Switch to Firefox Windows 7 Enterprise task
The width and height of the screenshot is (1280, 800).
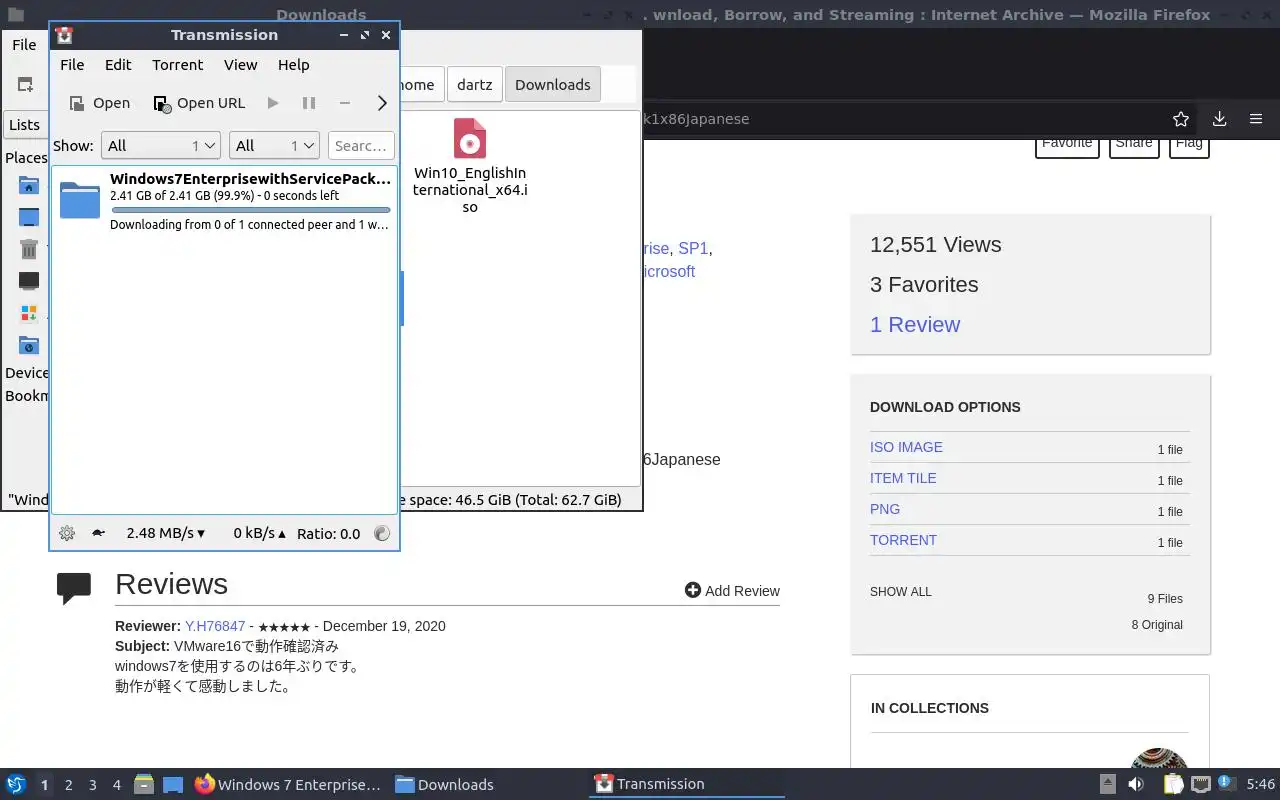(288, 785)
